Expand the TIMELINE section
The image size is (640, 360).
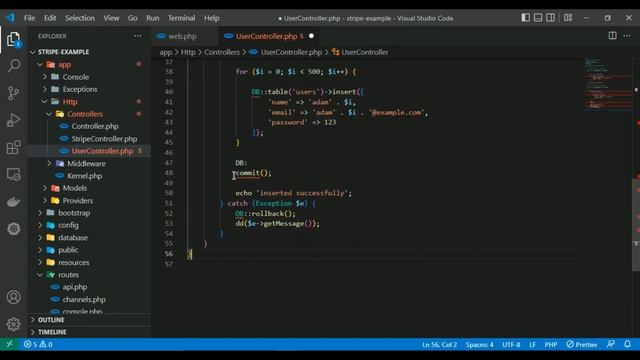[x=90, y=332]
